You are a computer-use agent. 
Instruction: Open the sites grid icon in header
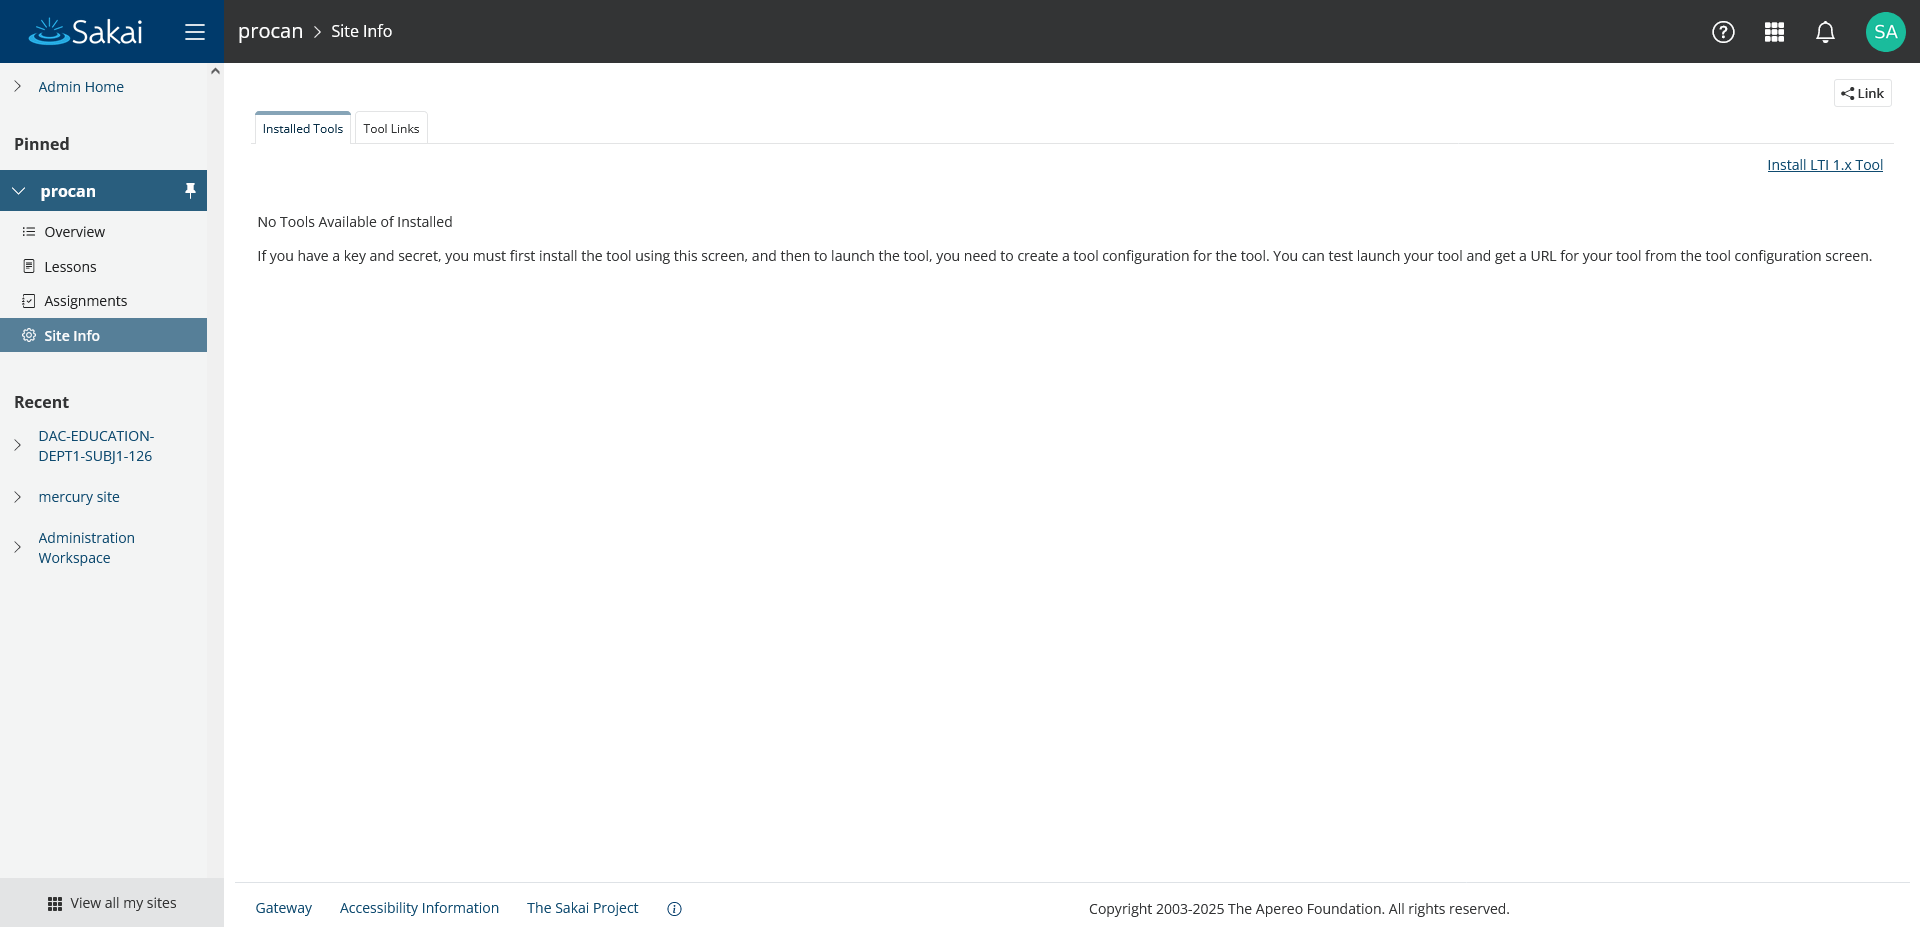point(1774,32)
